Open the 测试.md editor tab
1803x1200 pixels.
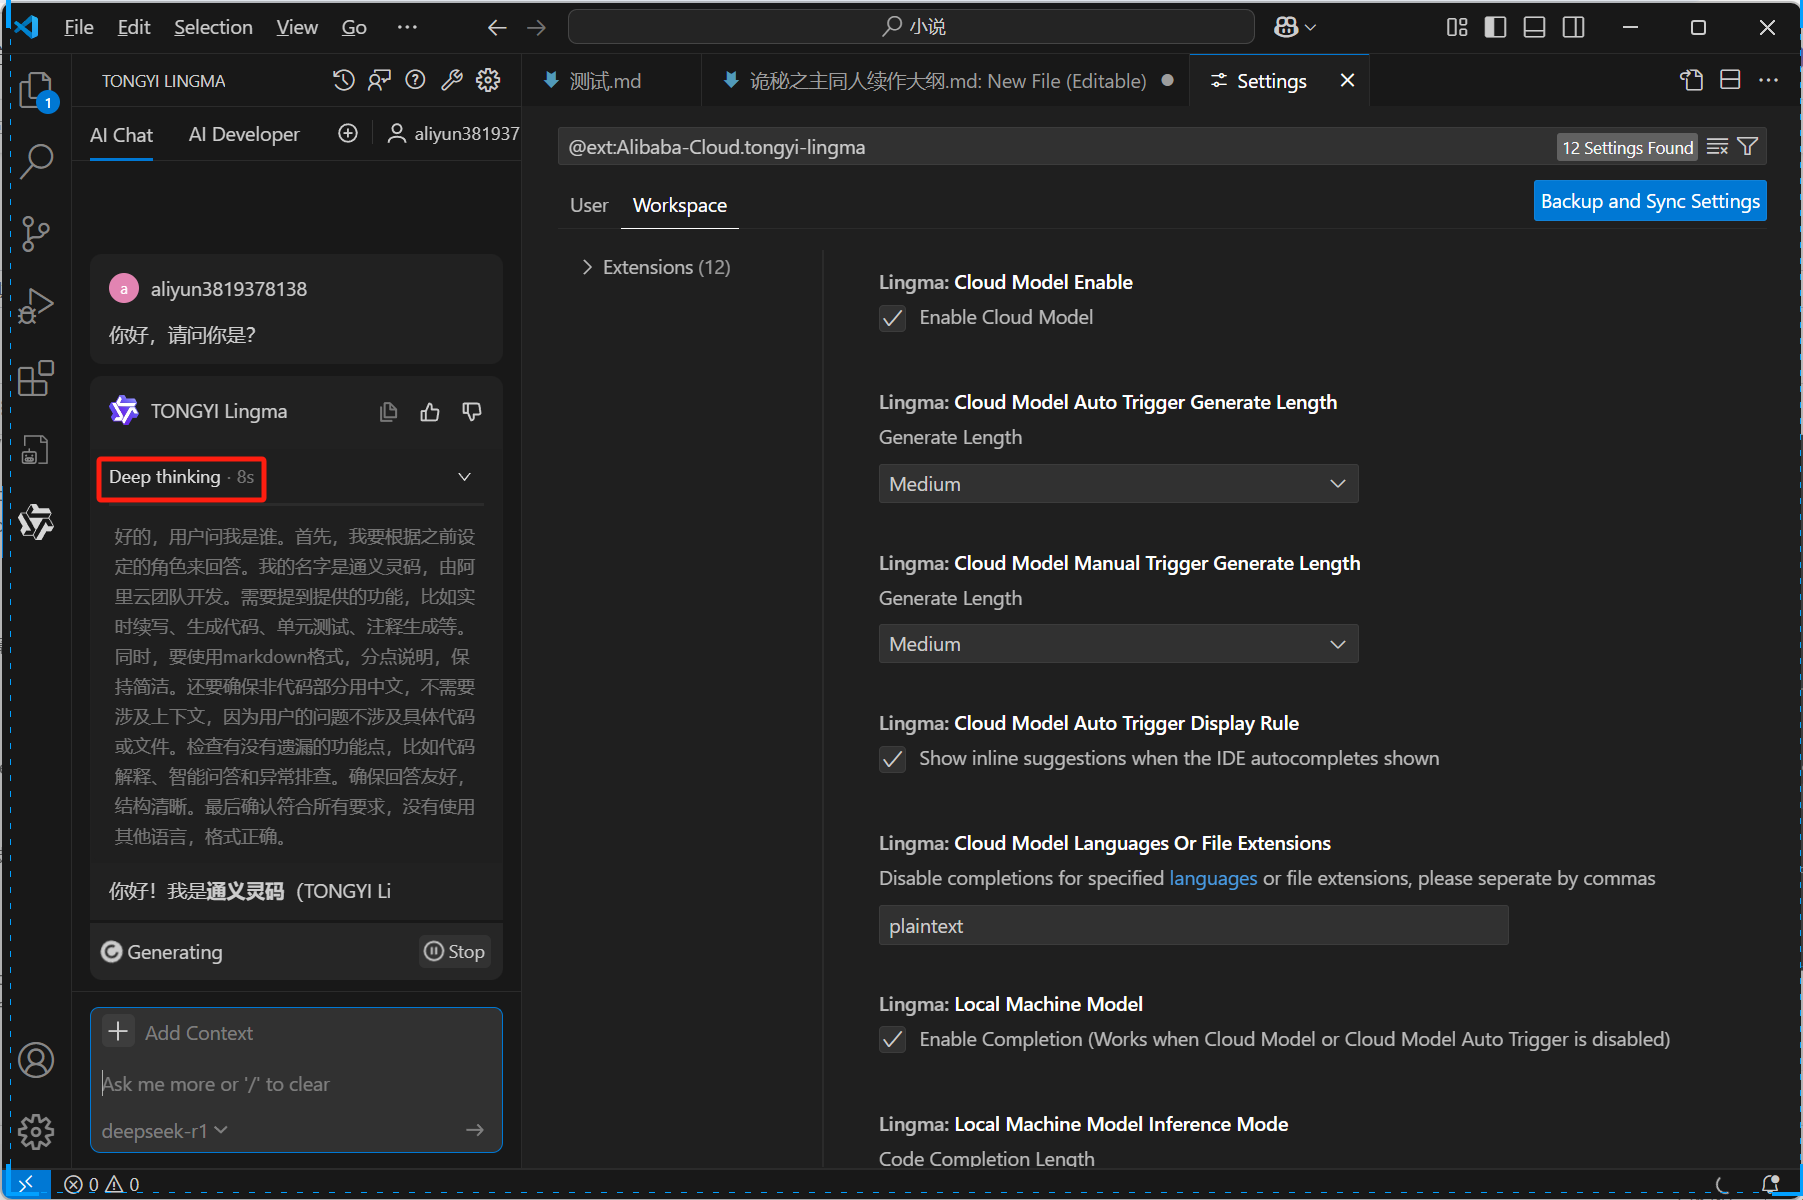605,81
